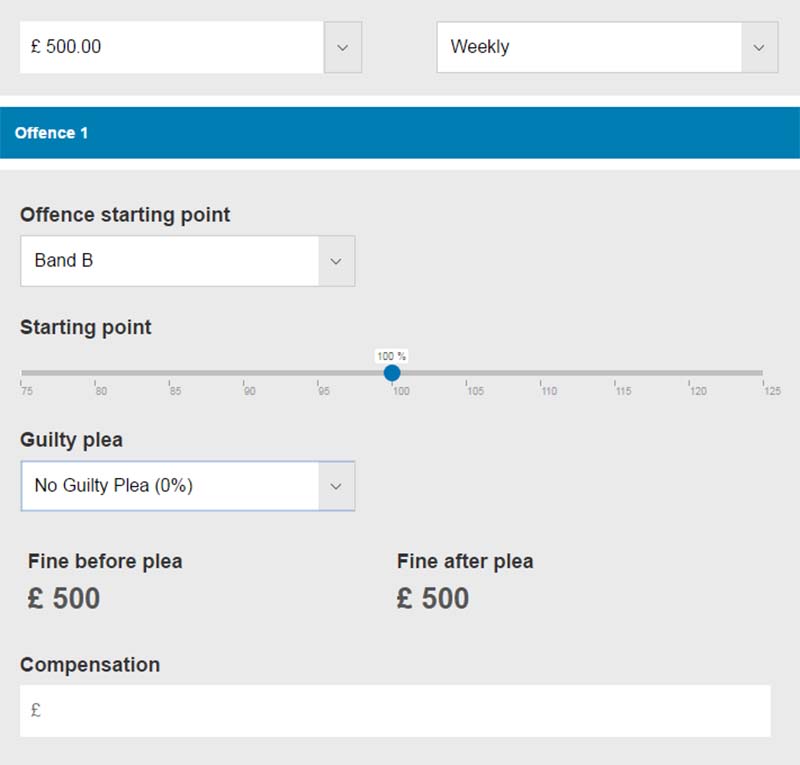Click the Offence starting point label

pos(126,215)
